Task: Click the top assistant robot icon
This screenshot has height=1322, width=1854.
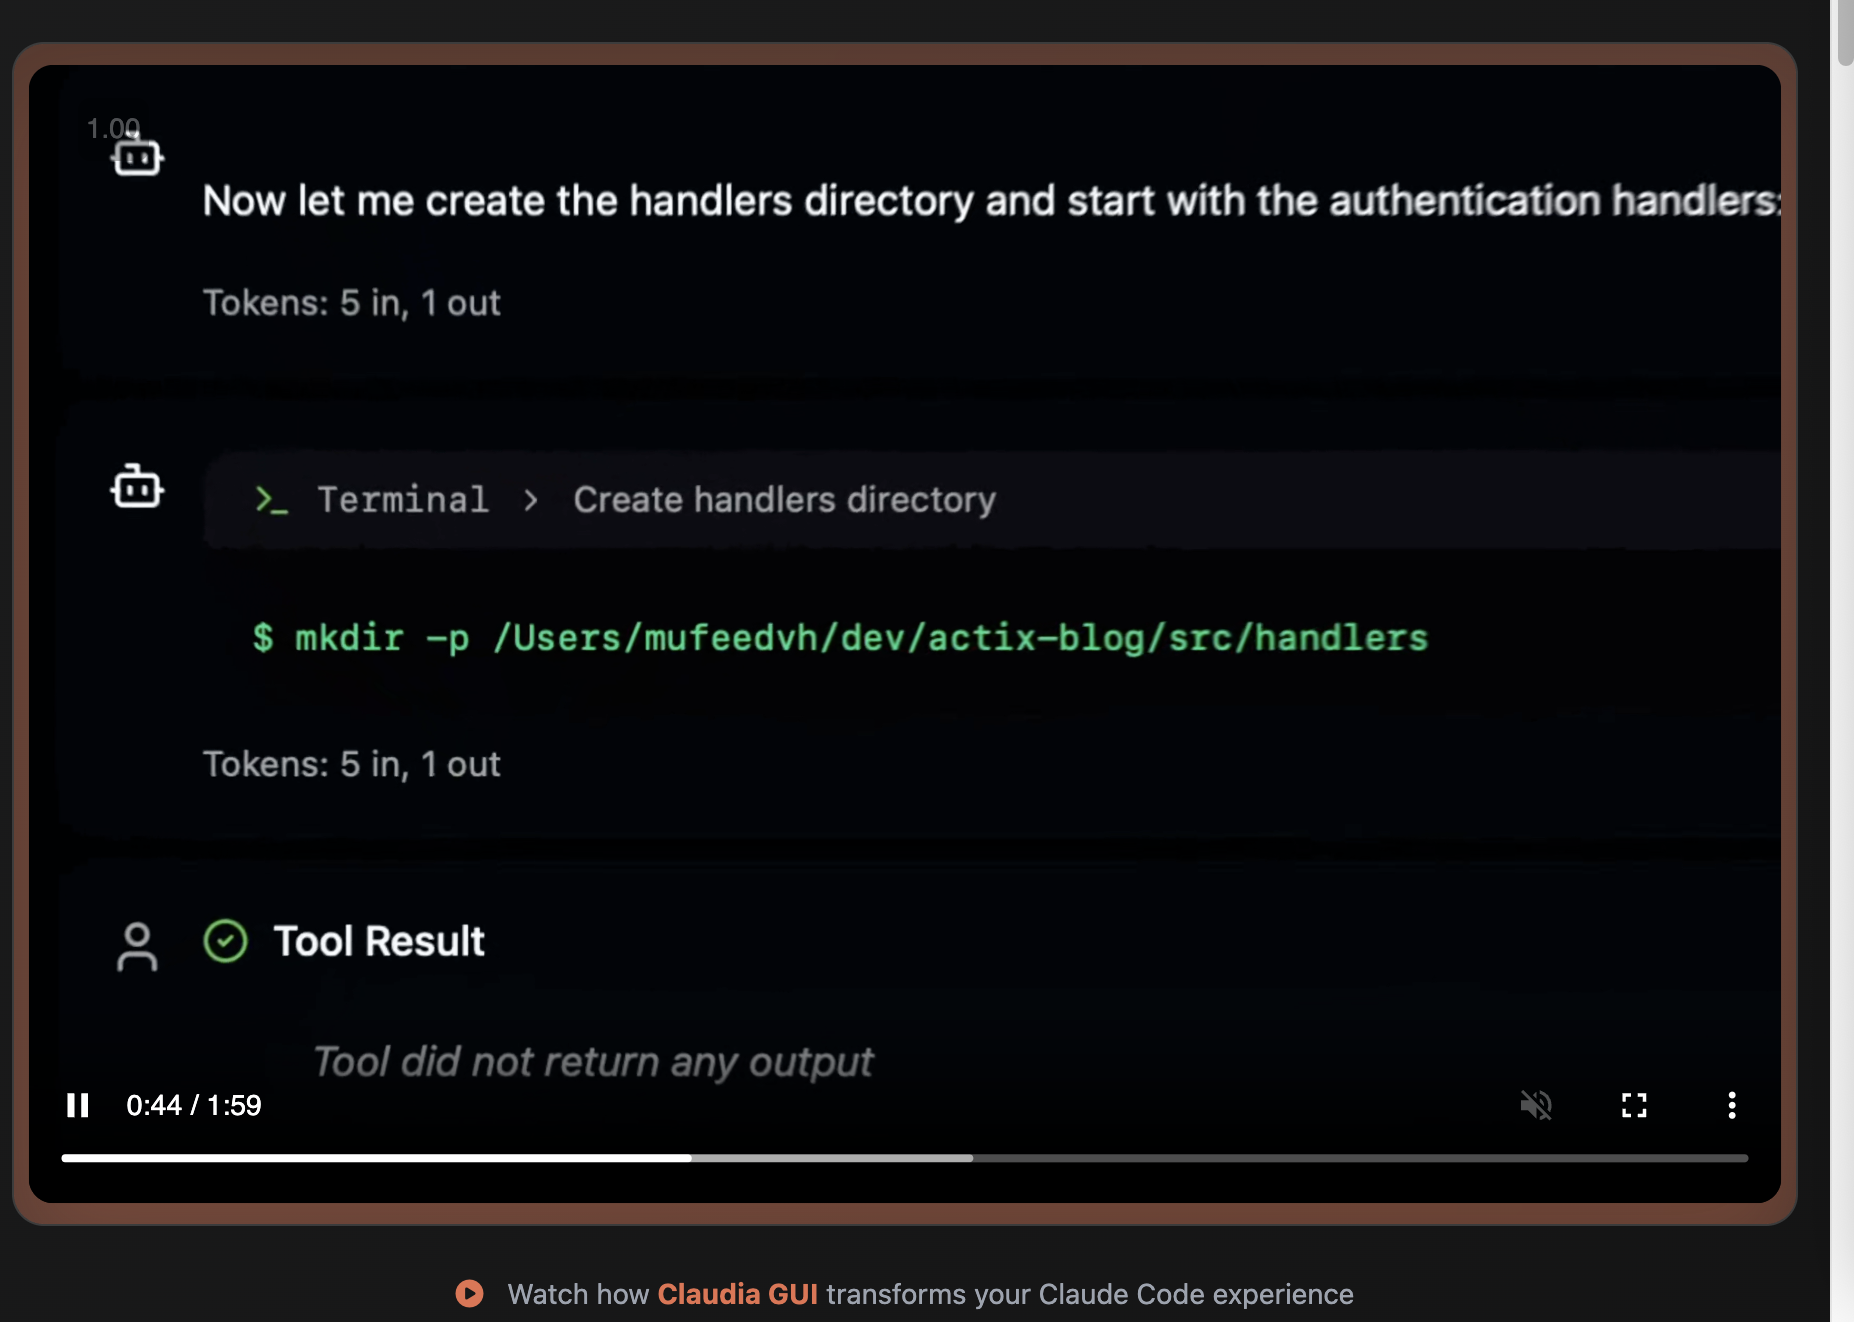Action: (x=137, y=157)
